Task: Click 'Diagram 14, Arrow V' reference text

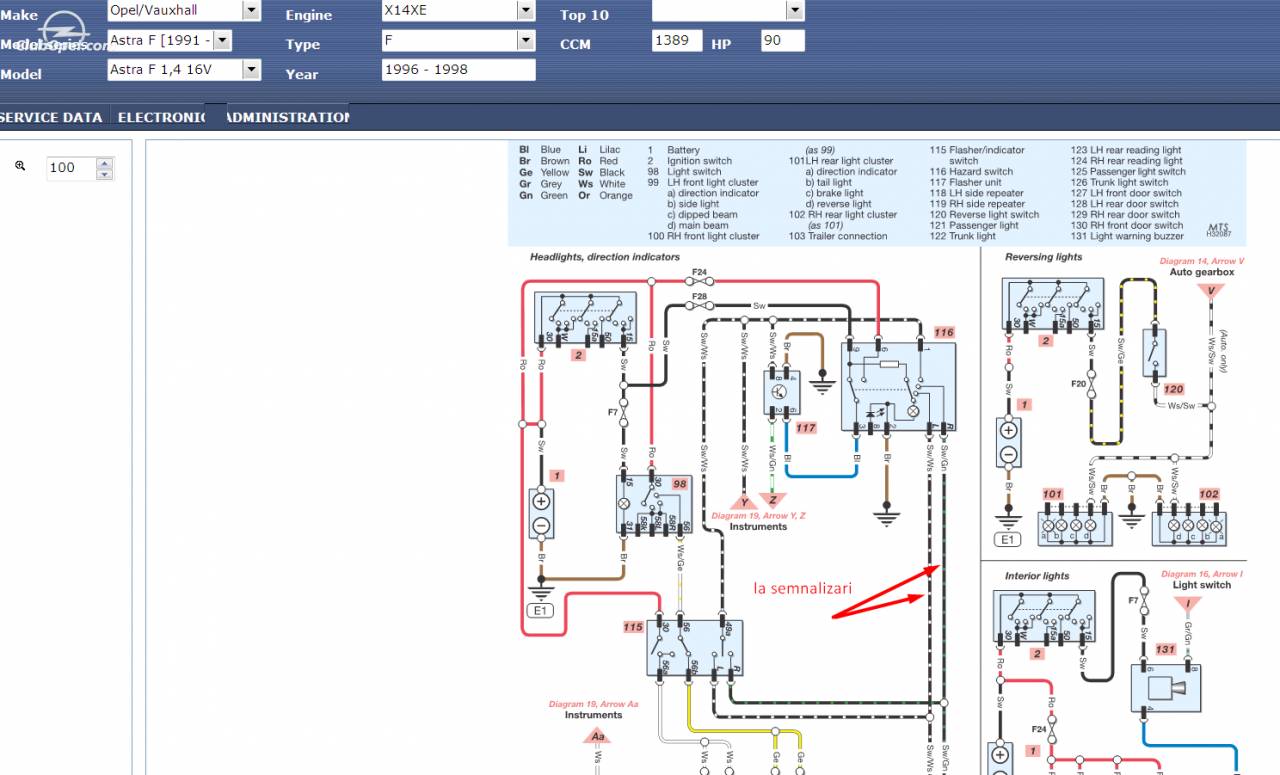Action: pos(1202,261)
